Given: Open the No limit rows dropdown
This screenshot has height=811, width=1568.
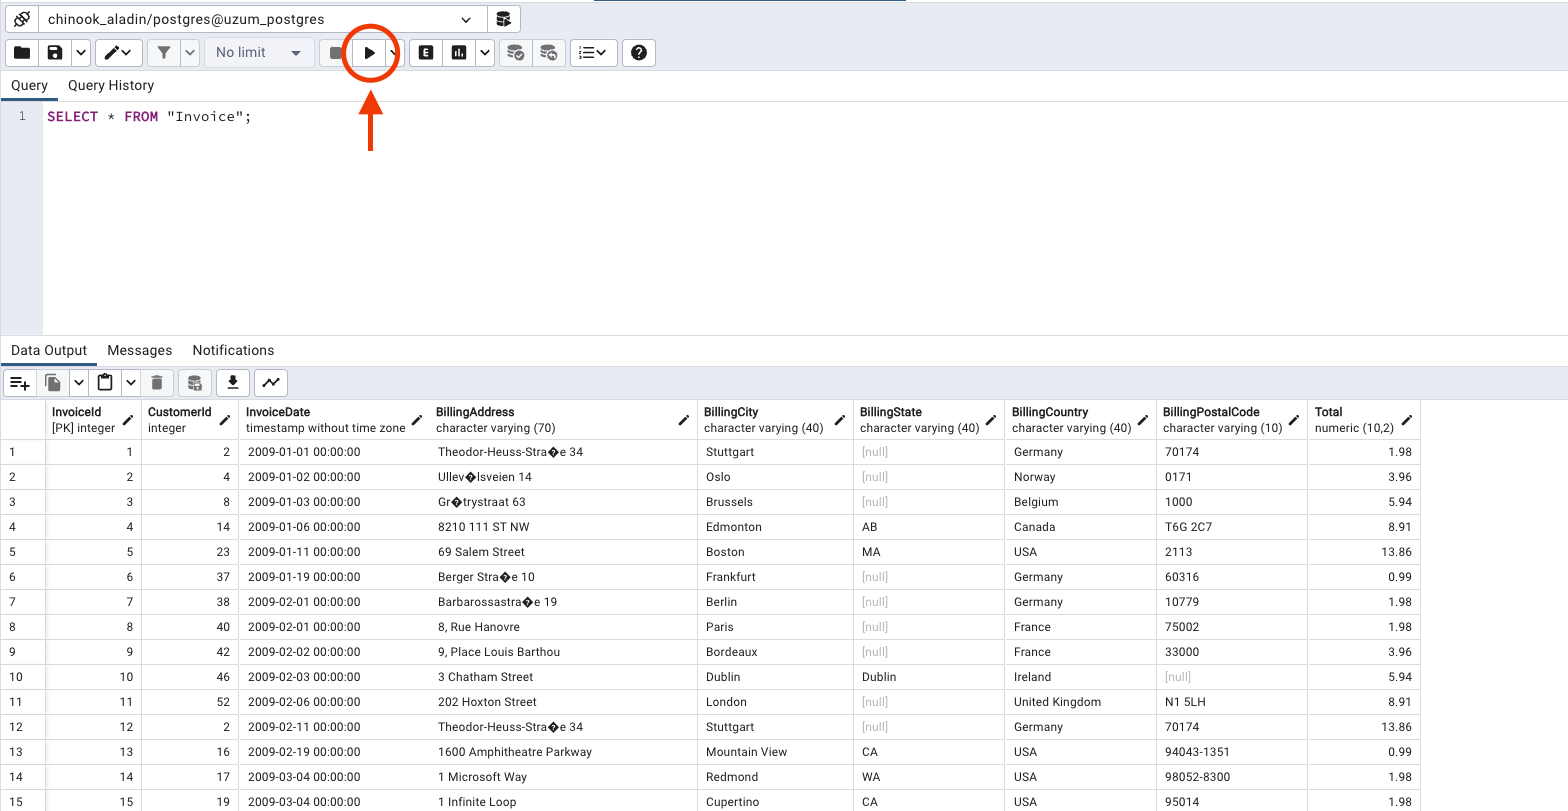Looking at the screenshot, I should 258,53.
